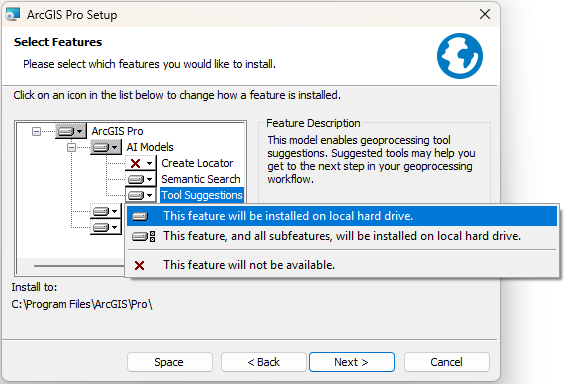Open the AI Models feature install dropdown
Viewport: 566px width, 384px height.
click(106, 147)
